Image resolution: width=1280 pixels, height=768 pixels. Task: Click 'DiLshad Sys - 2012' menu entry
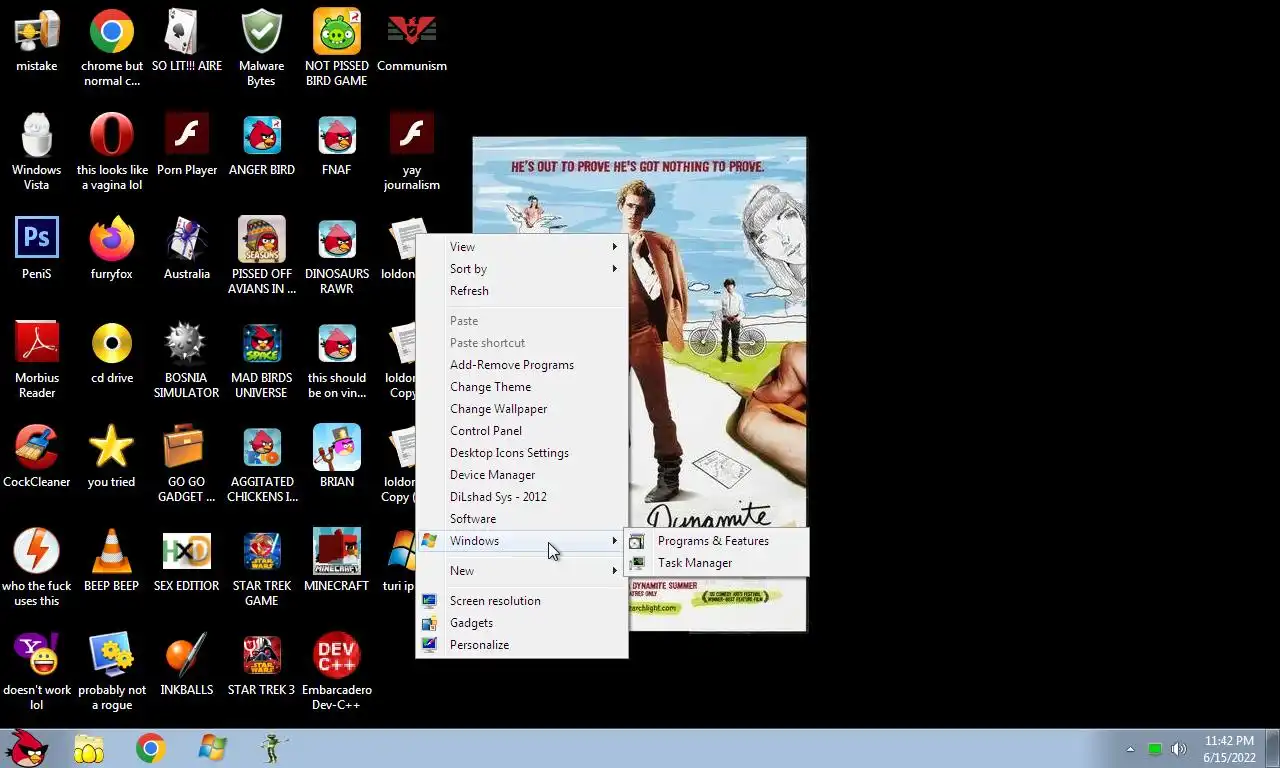[522, 497]
